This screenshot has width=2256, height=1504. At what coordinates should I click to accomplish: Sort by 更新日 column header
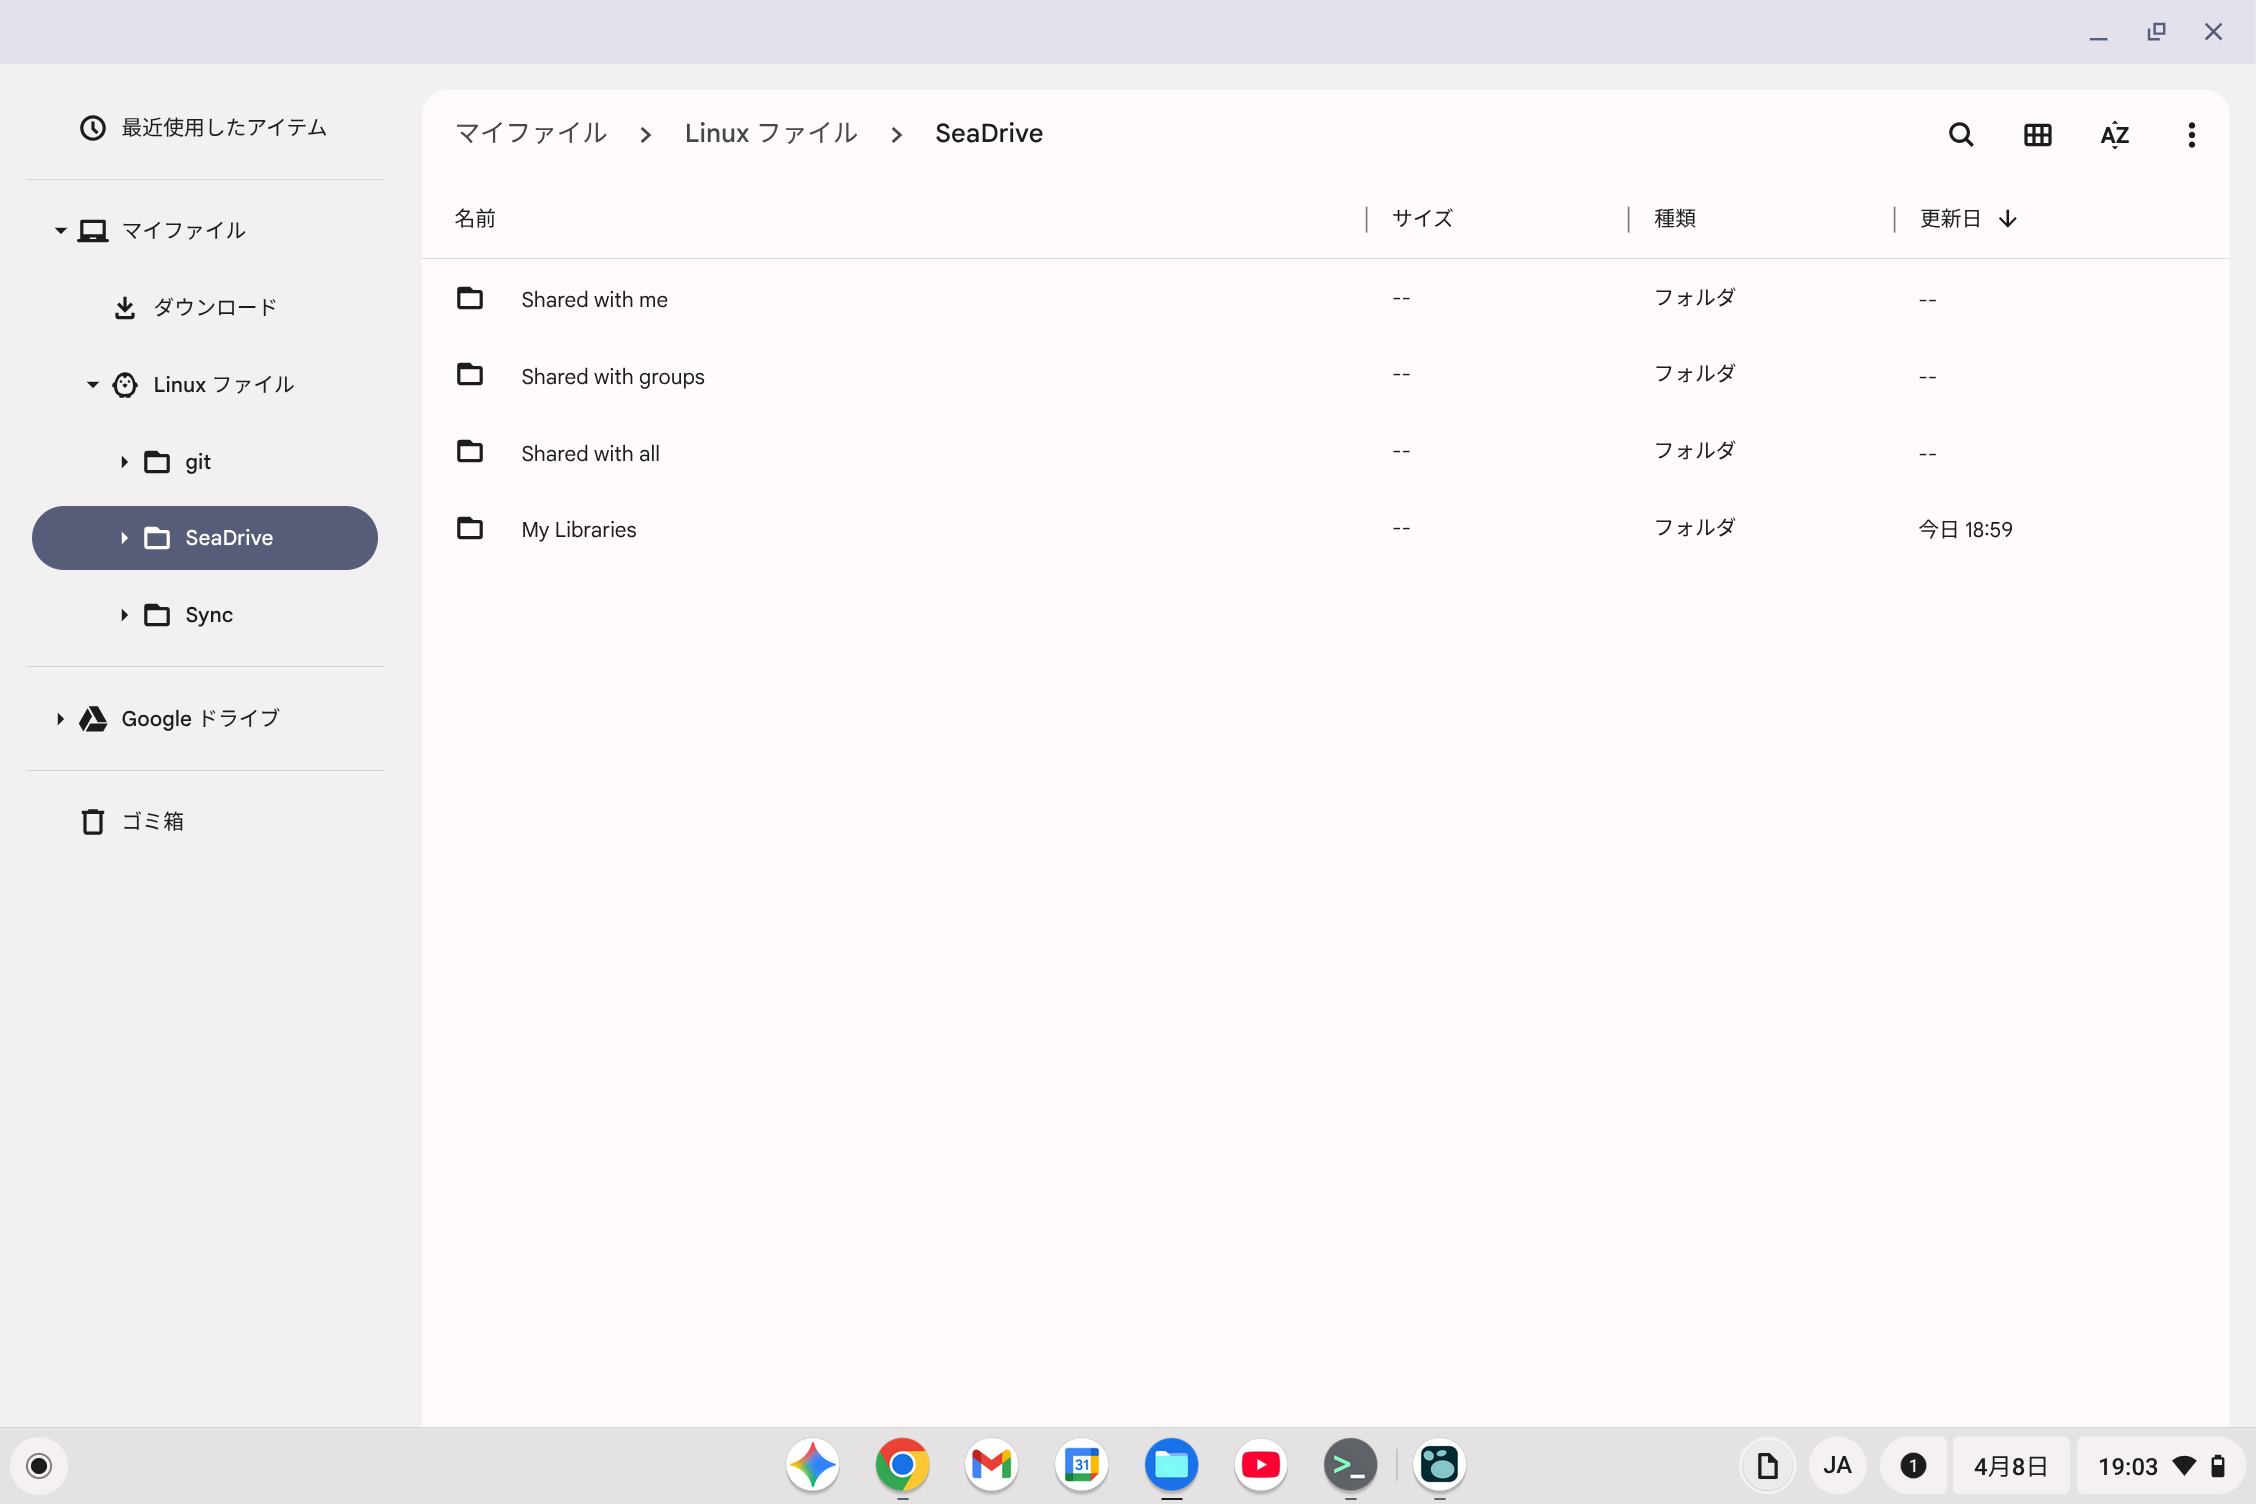click(1950, 219)
